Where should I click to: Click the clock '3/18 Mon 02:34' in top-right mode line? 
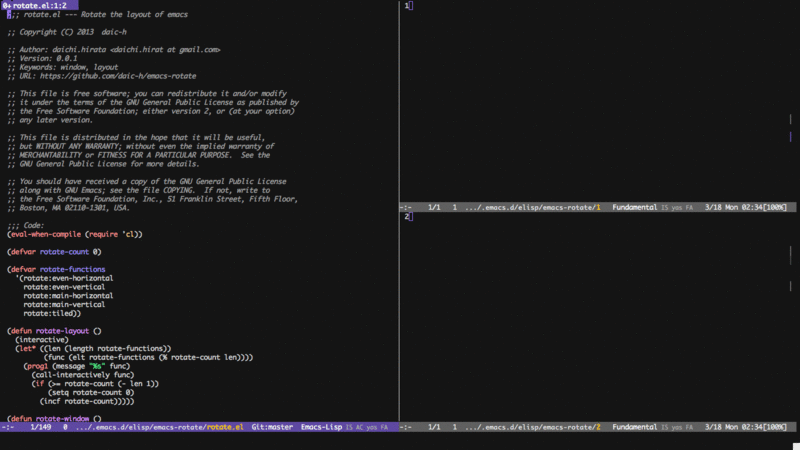click(733, 207)
